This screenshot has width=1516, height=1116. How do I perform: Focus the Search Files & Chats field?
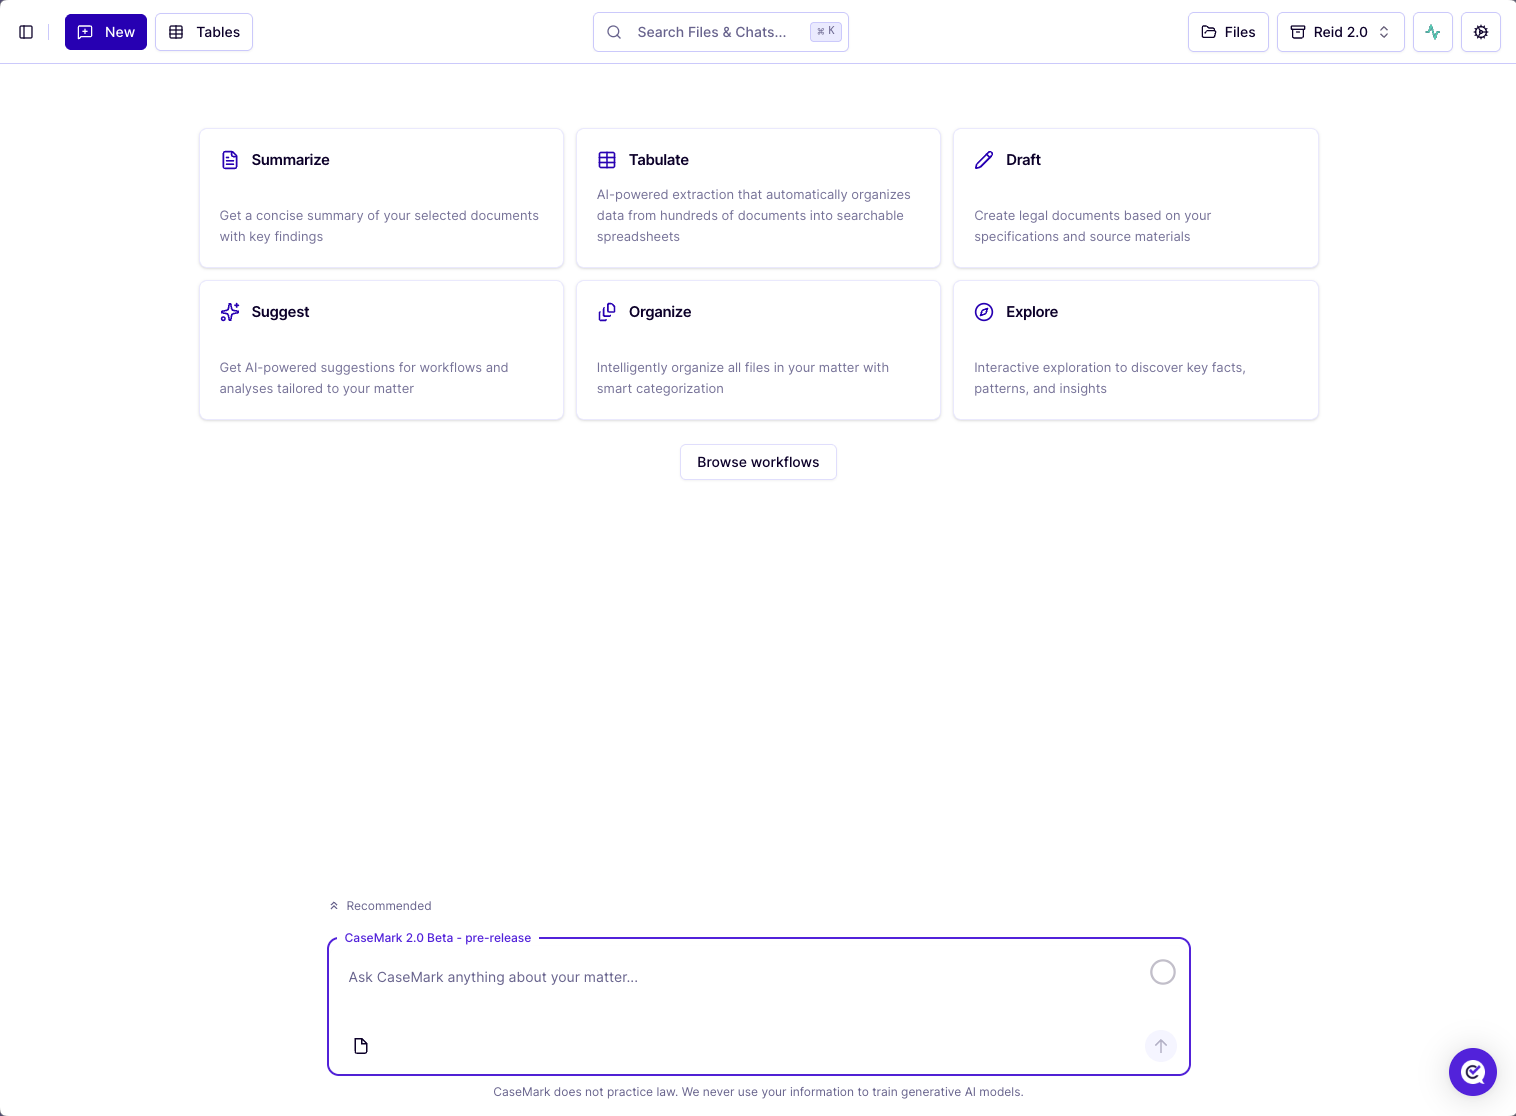pos(712,32)
